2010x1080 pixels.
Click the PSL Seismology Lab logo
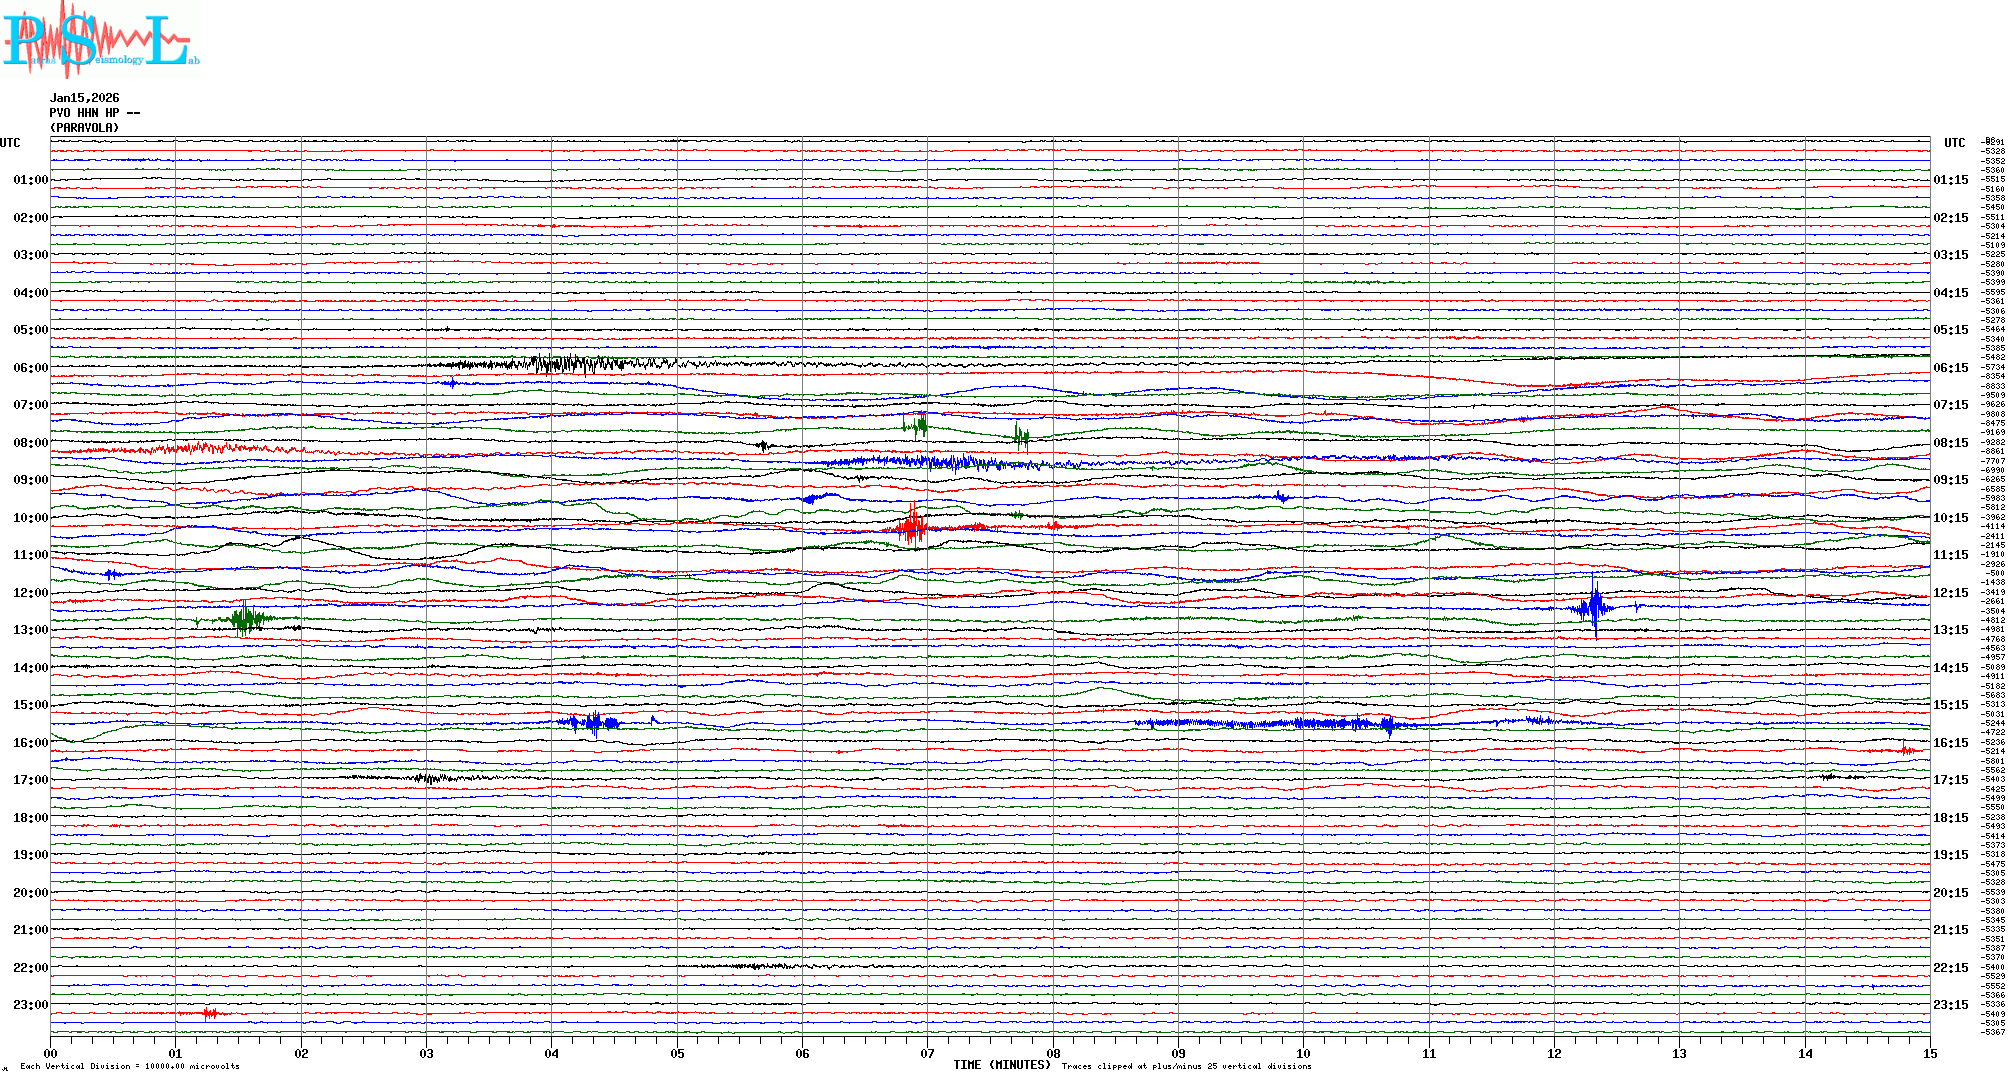pyautogui.click(x=98, y=40)
